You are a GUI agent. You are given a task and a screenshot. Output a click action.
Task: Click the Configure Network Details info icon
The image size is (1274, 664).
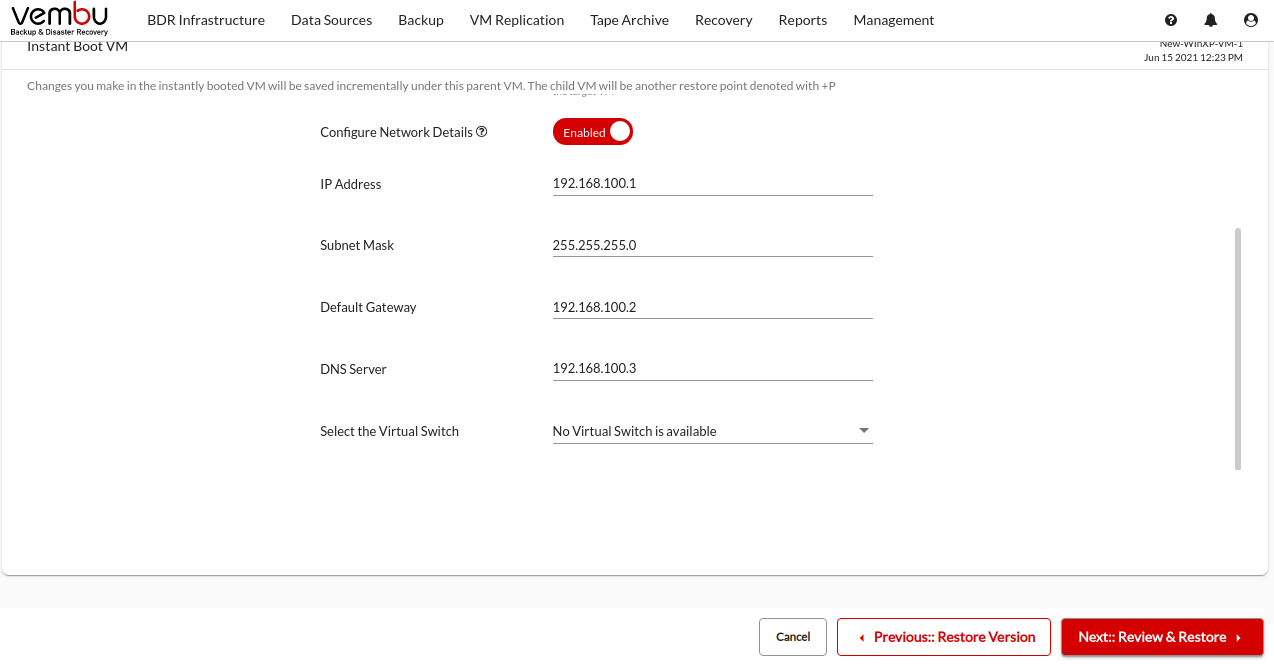[482, 132]
